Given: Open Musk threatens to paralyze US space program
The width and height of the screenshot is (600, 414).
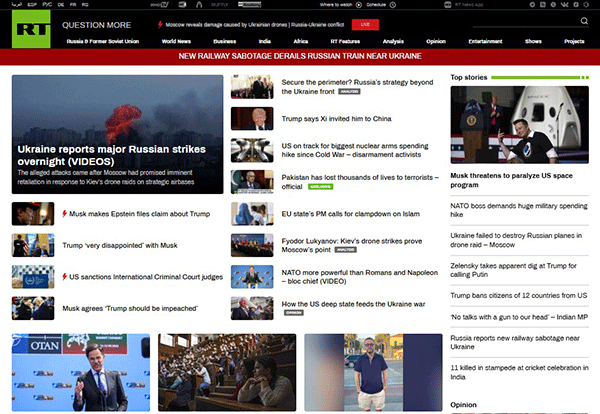Looking at the screenshot, I should click(511, 180).
